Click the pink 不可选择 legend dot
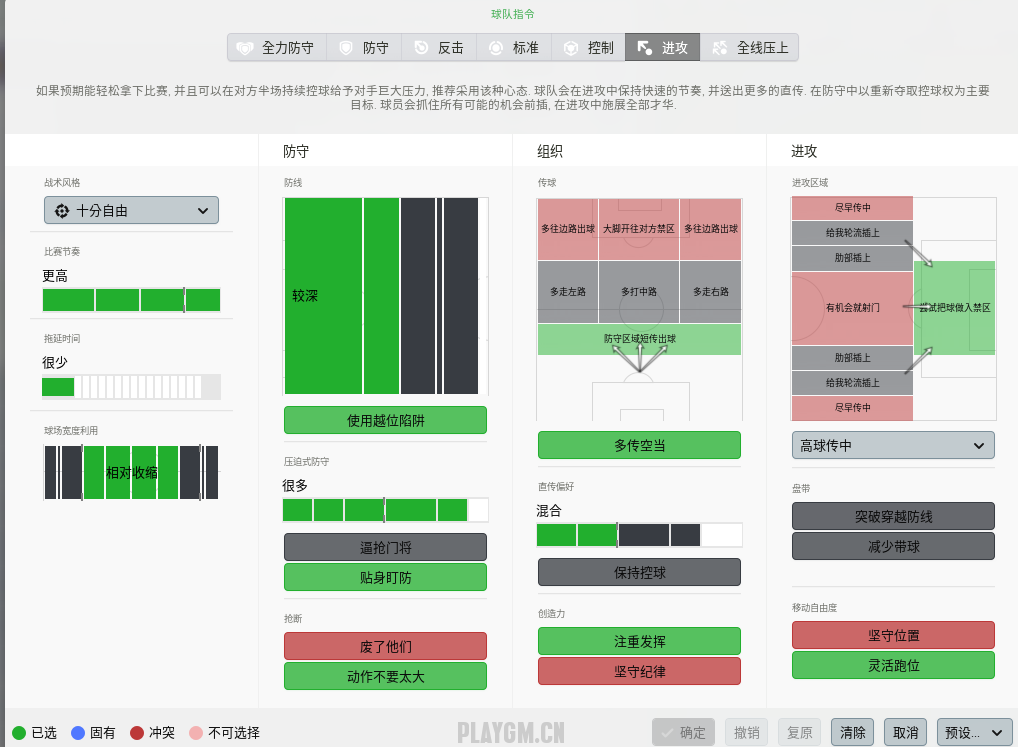 pyautogui.click(x=196, y=733)
